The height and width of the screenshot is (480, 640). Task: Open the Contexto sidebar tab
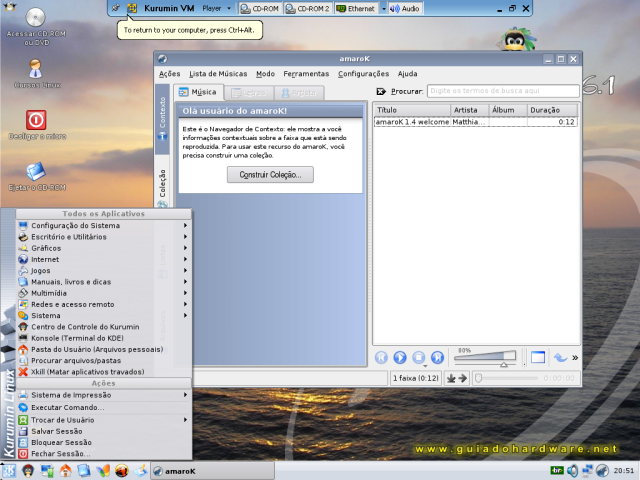[162, 119]
